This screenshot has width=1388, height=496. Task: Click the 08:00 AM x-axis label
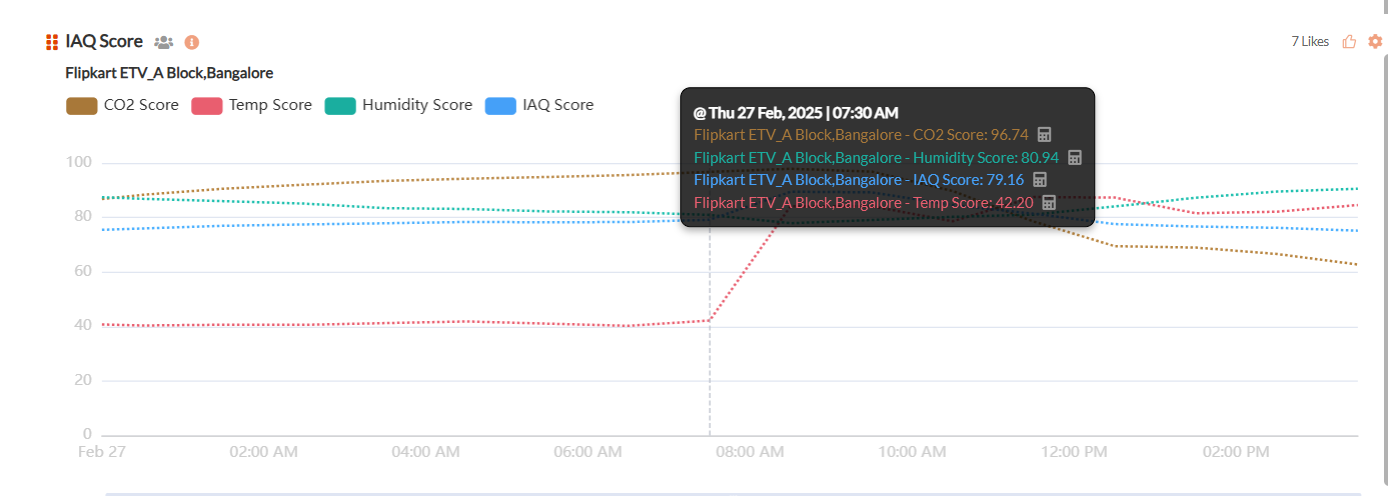[x=750, y=452]
